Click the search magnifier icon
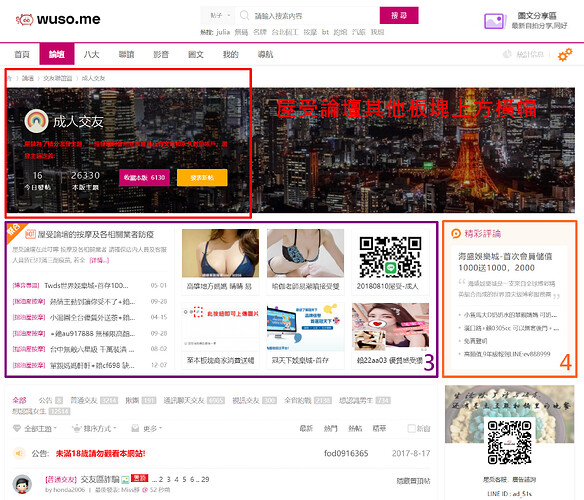Viewport: 584px width, 500px height. [244, 15]
